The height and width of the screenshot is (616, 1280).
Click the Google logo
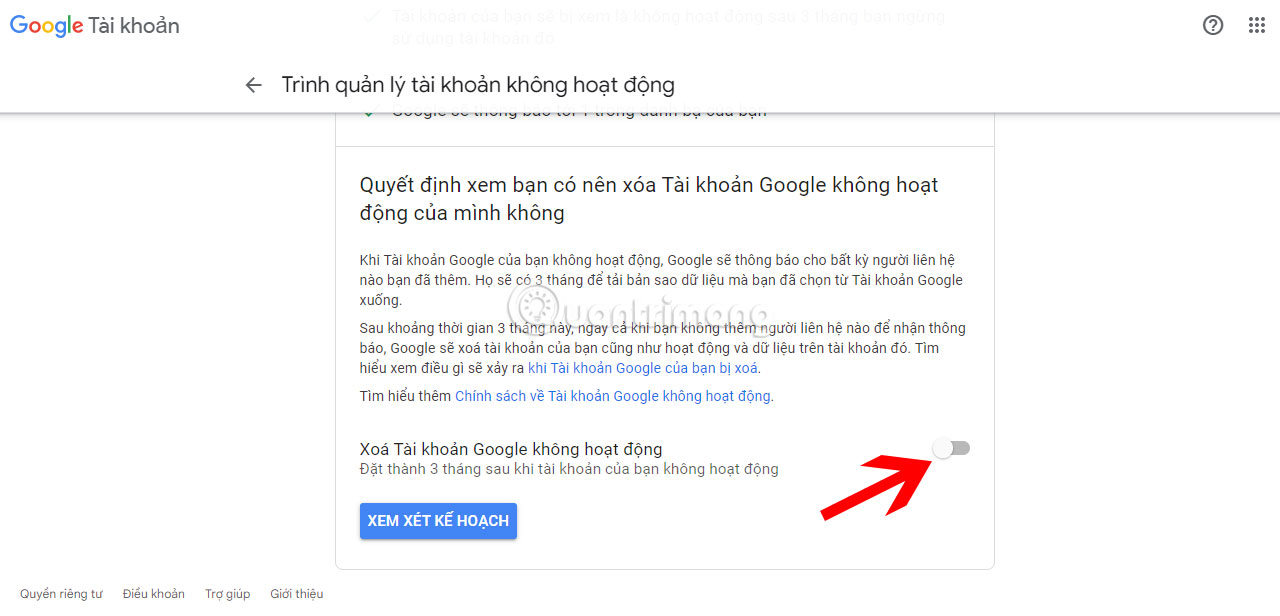(x=47, y=26)
